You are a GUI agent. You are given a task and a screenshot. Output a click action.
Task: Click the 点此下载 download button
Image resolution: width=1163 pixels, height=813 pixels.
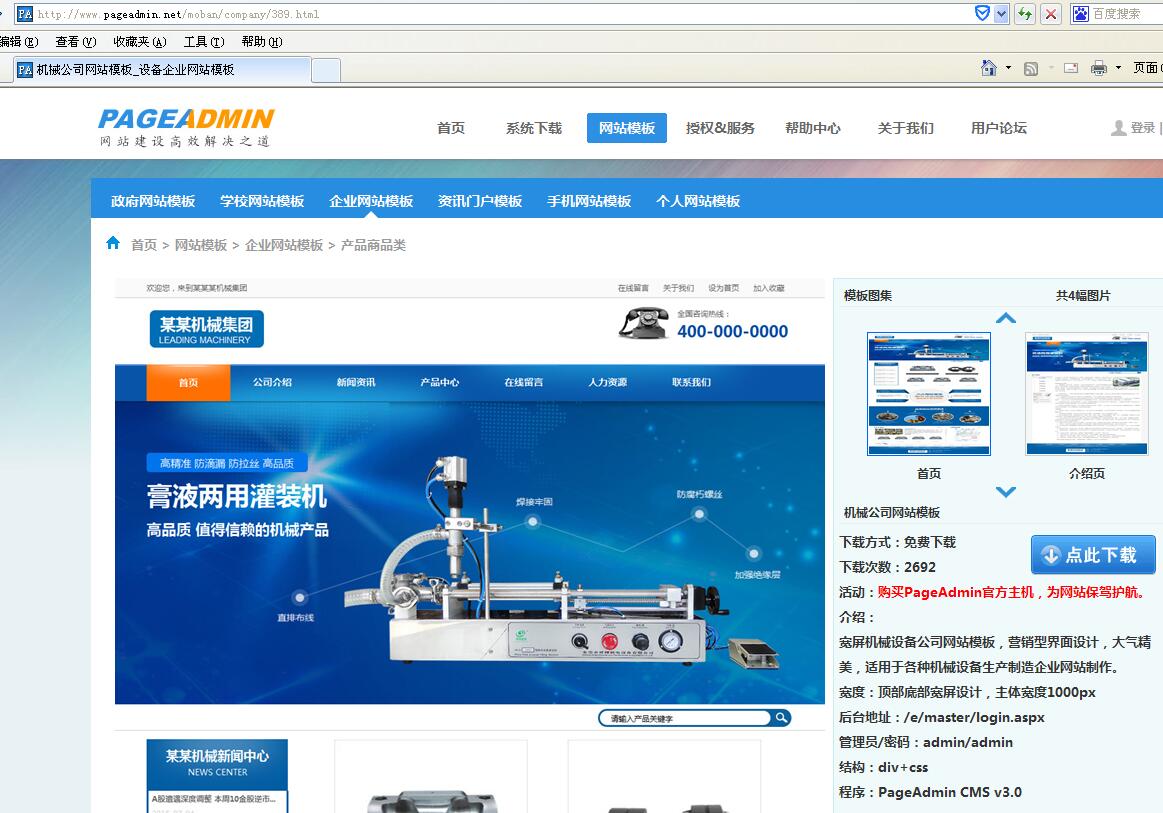(x=1093, y=555)
